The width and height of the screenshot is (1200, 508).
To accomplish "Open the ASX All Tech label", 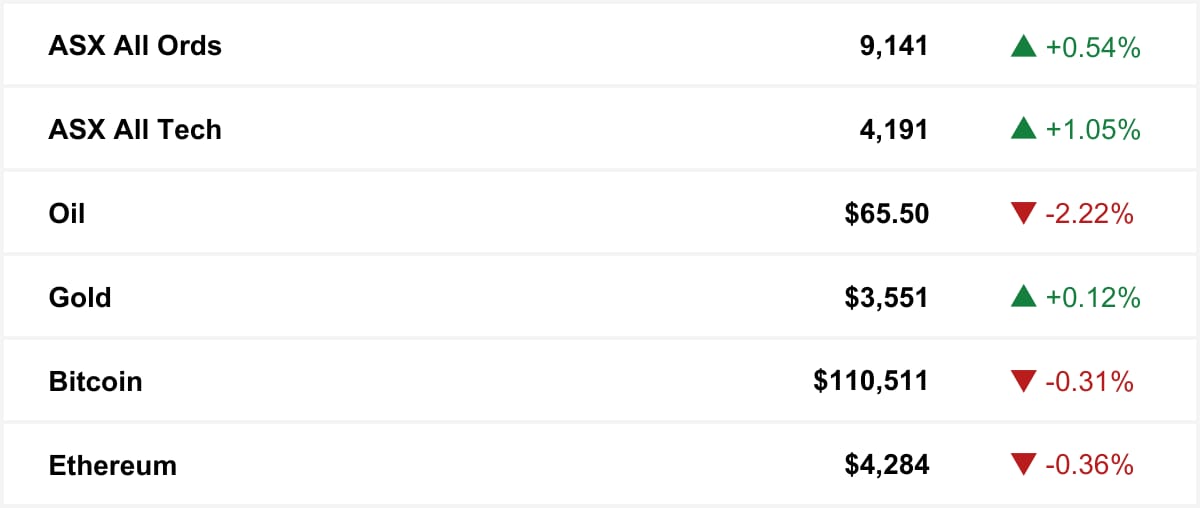I will pos(135,130).
